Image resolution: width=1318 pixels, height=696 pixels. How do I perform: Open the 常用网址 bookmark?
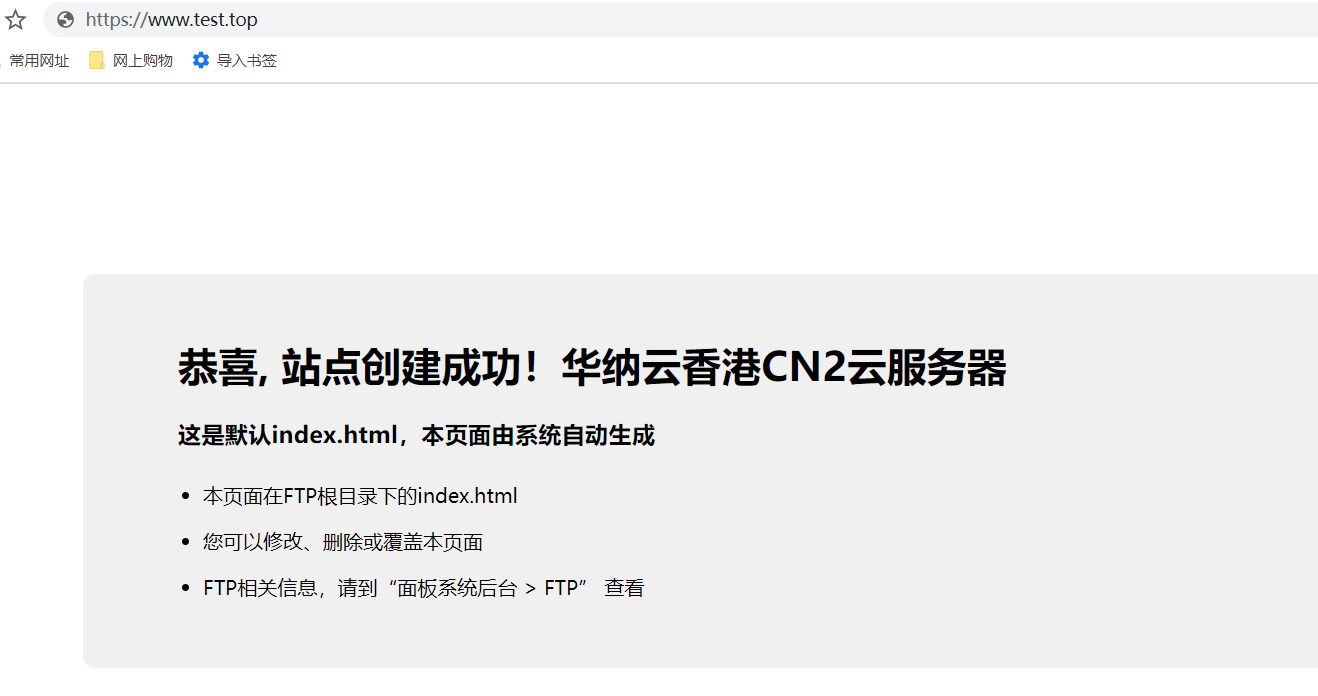coord(40,61)
